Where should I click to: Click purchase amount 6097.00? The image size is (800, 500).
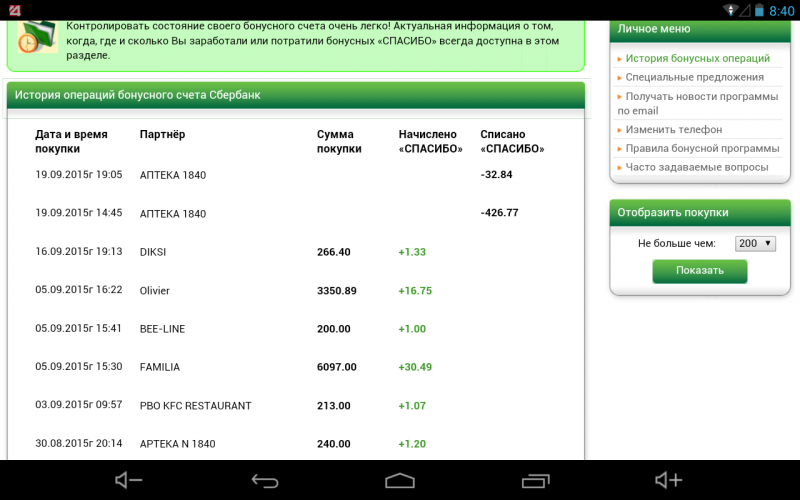pyautogui.click(x=337, y=367)
